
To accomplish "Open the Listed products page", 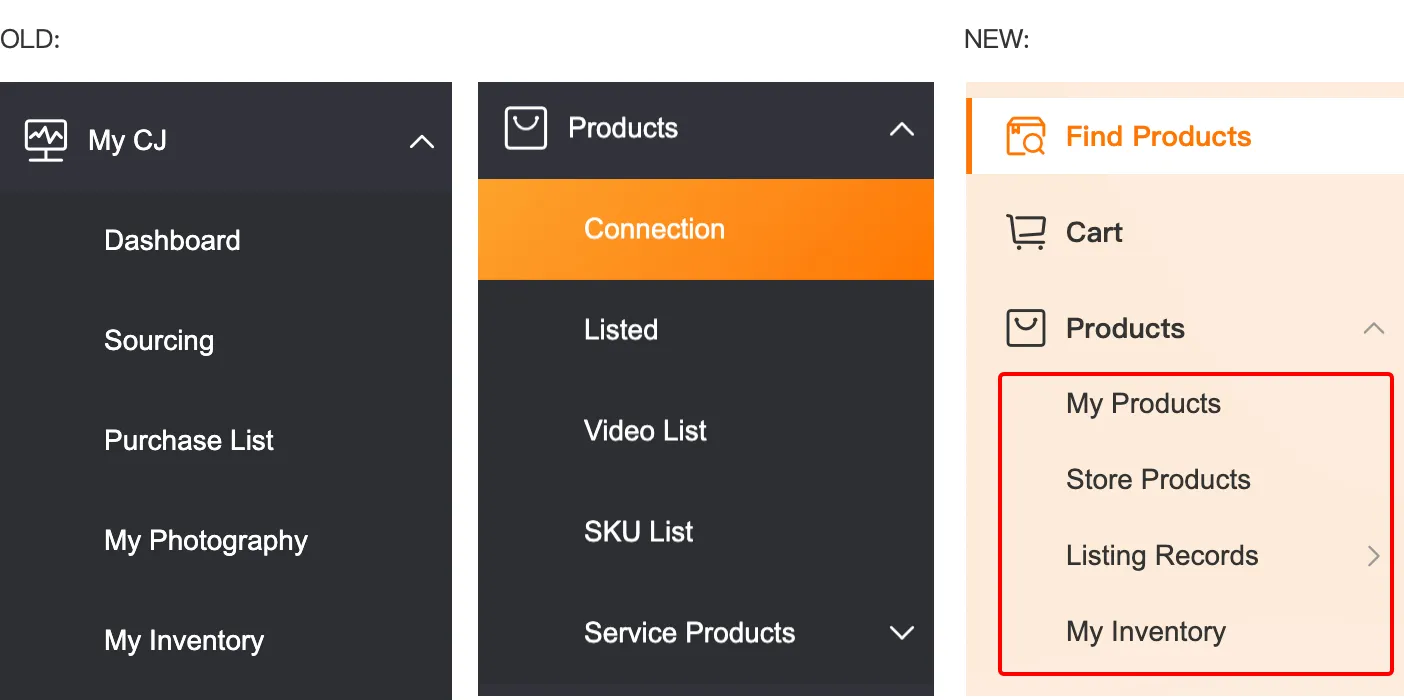I will [621, 330].
